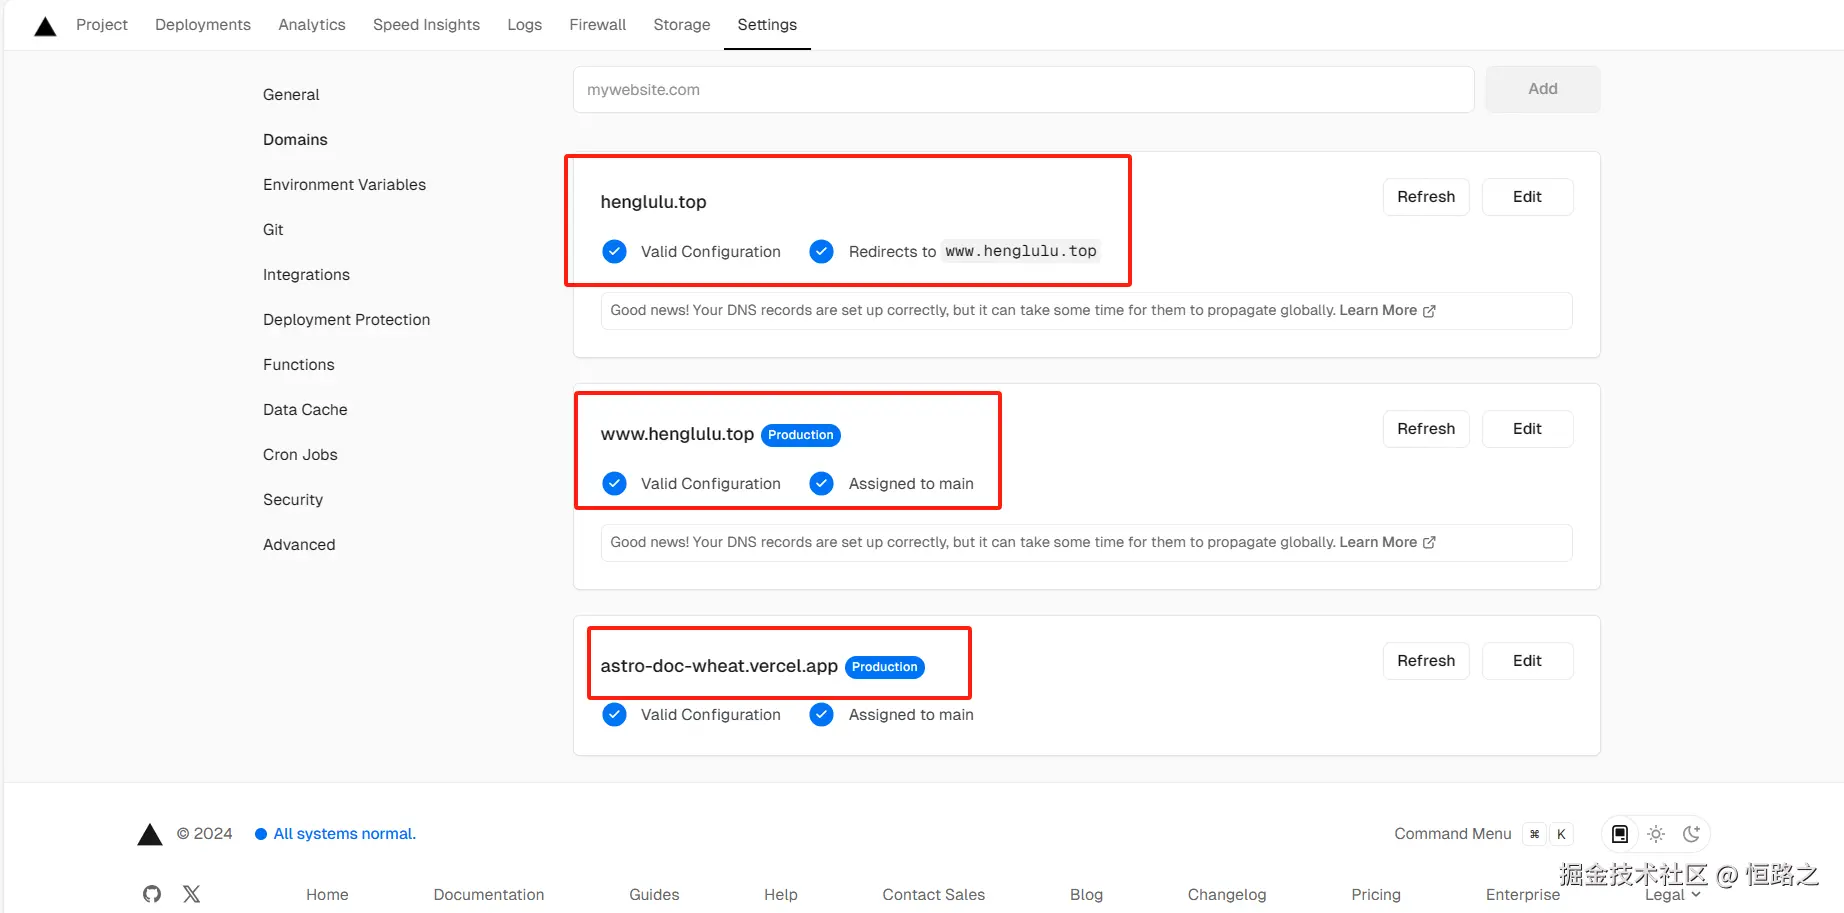Click Valid Configuration check icon for www.henglulu.top
The image size is (1844, 913).
[x=615, y=483]
